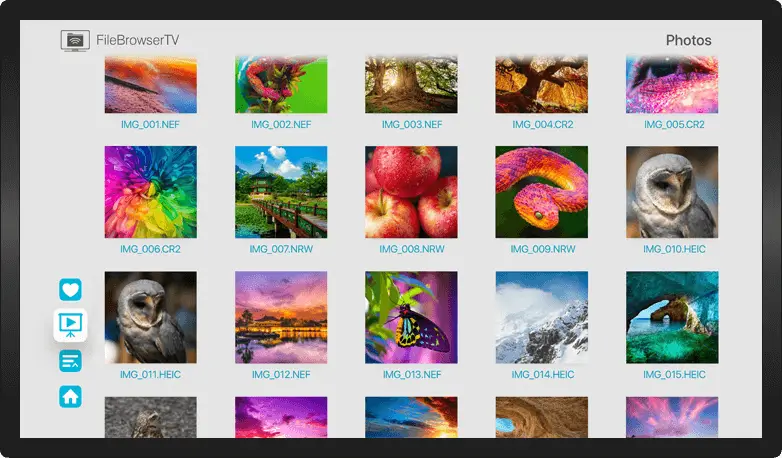Select the IMG_002.NEF file name
782x458 pixels.
[x=281, y=124]
